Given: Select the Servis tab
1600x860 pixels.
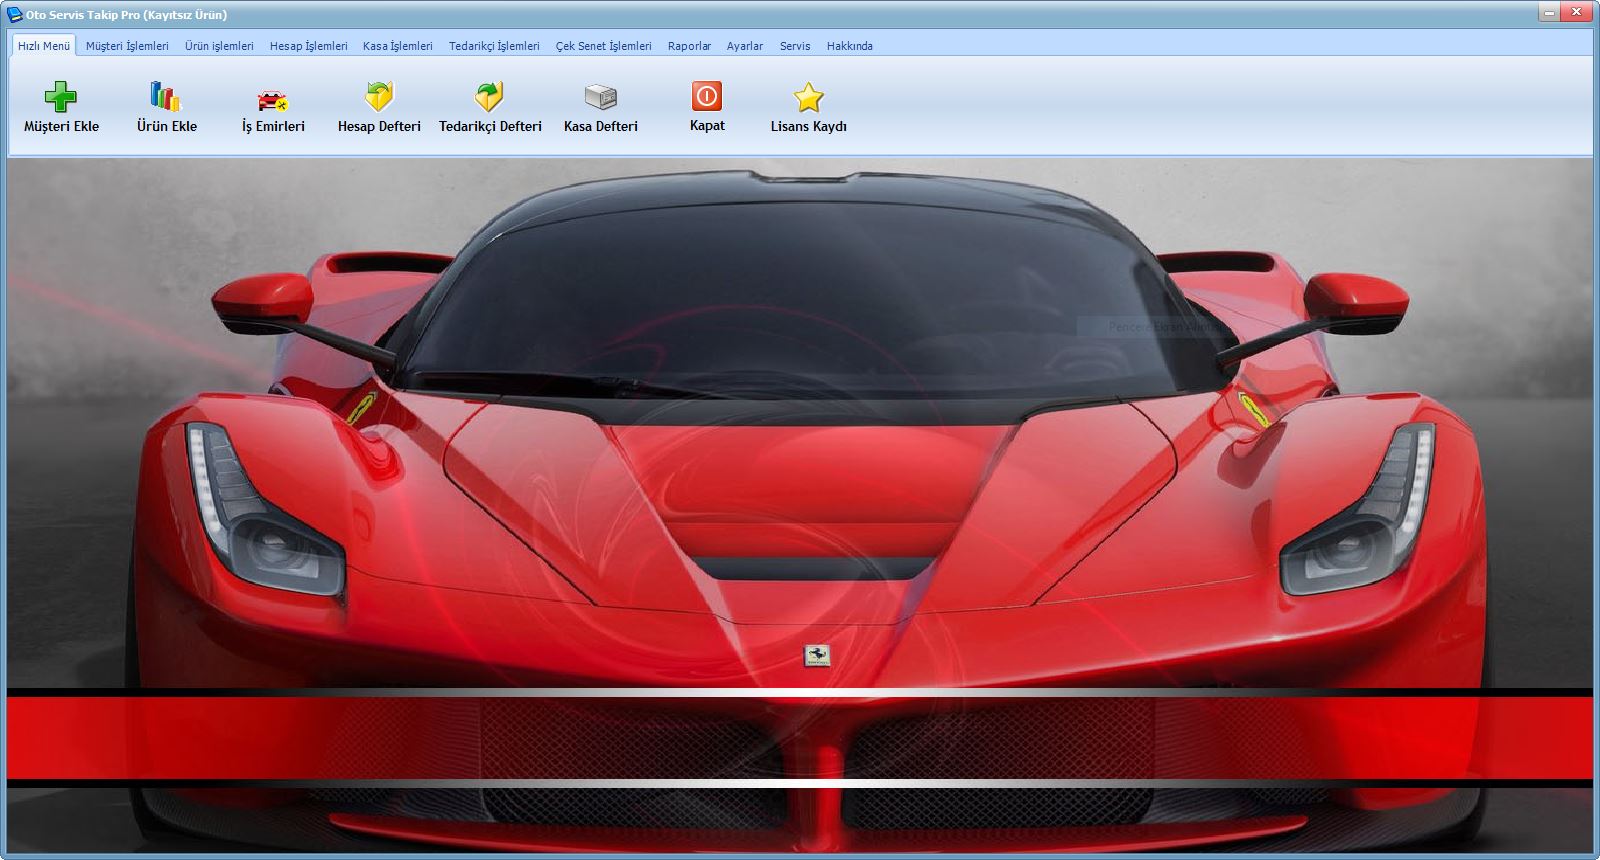Looking at the screenshot, I should [795, 46].
